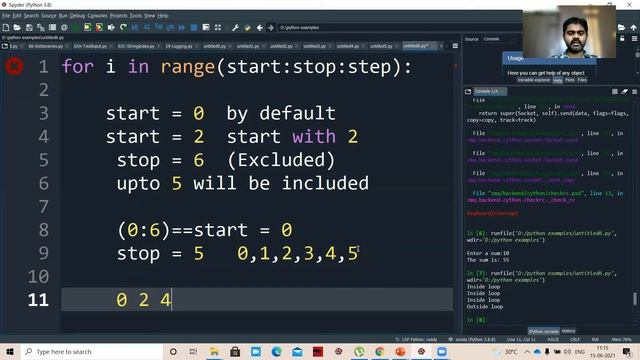Open the Run menu
Image resolution: width=640 pixels, height=360 pixels.
coord(63,16)
